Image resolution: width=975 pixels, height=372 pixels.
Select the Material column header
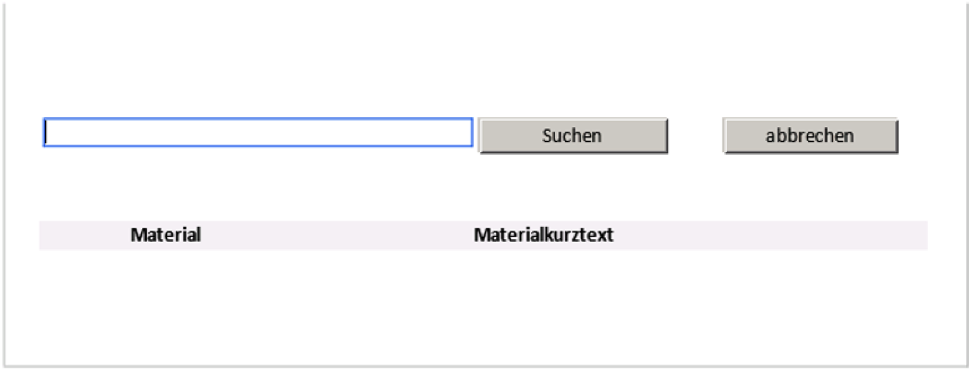(x=165, y=235)
